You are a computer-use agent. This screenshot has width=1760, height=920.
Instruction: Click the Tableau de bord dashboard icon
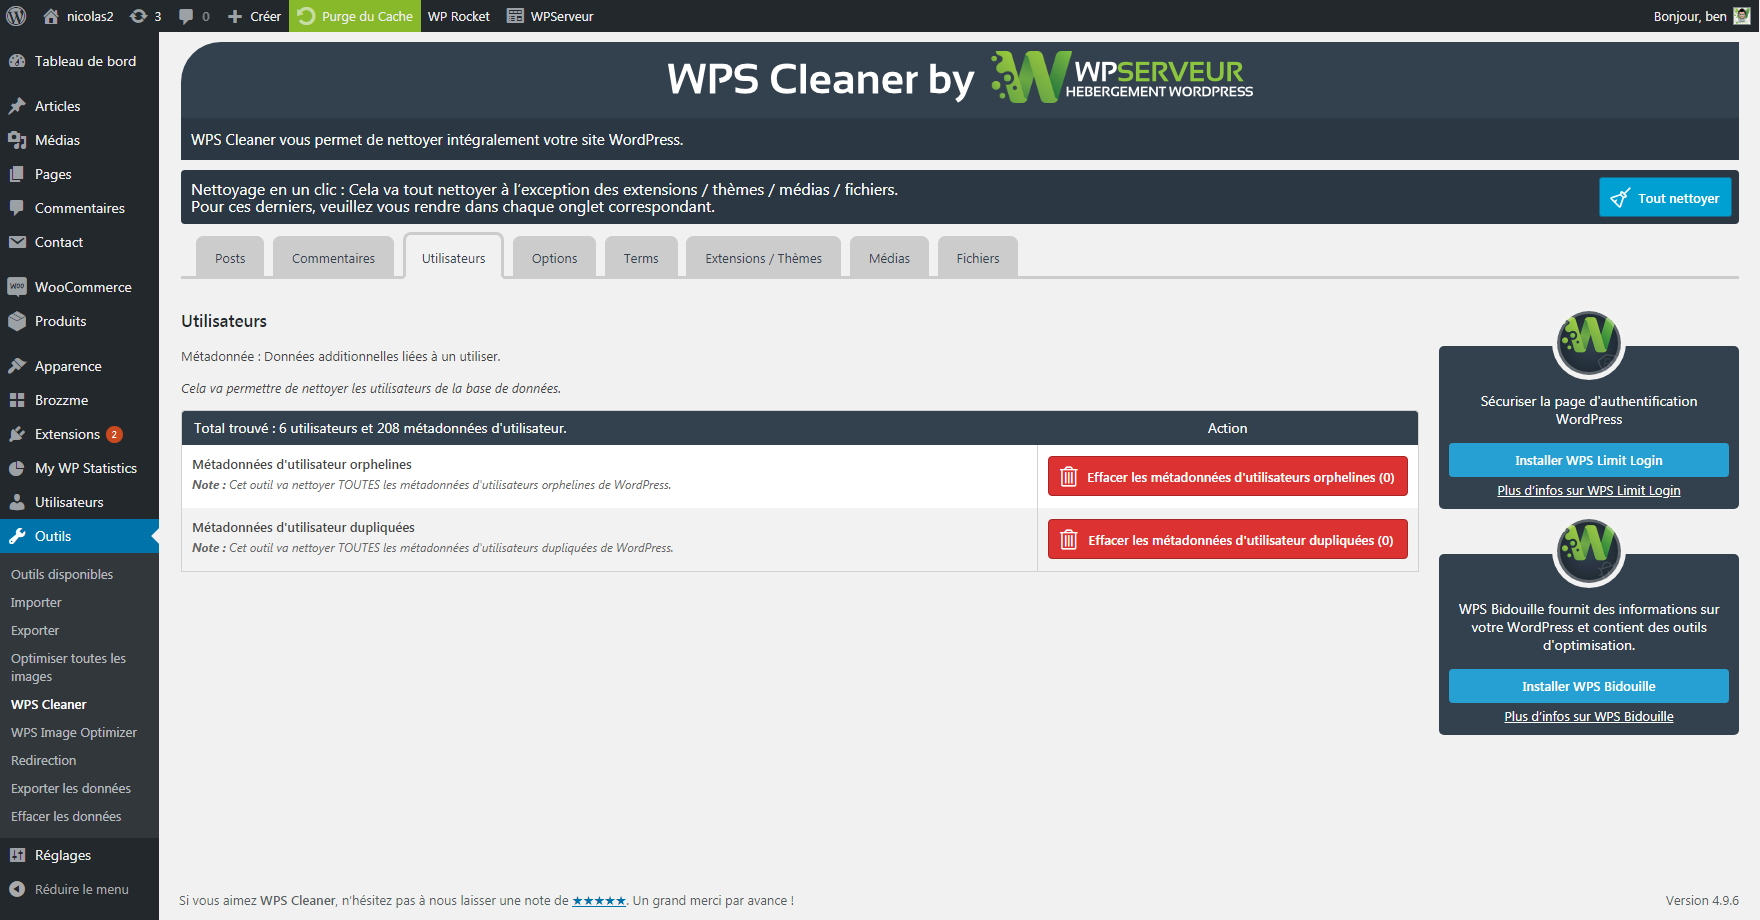[17, 61]
